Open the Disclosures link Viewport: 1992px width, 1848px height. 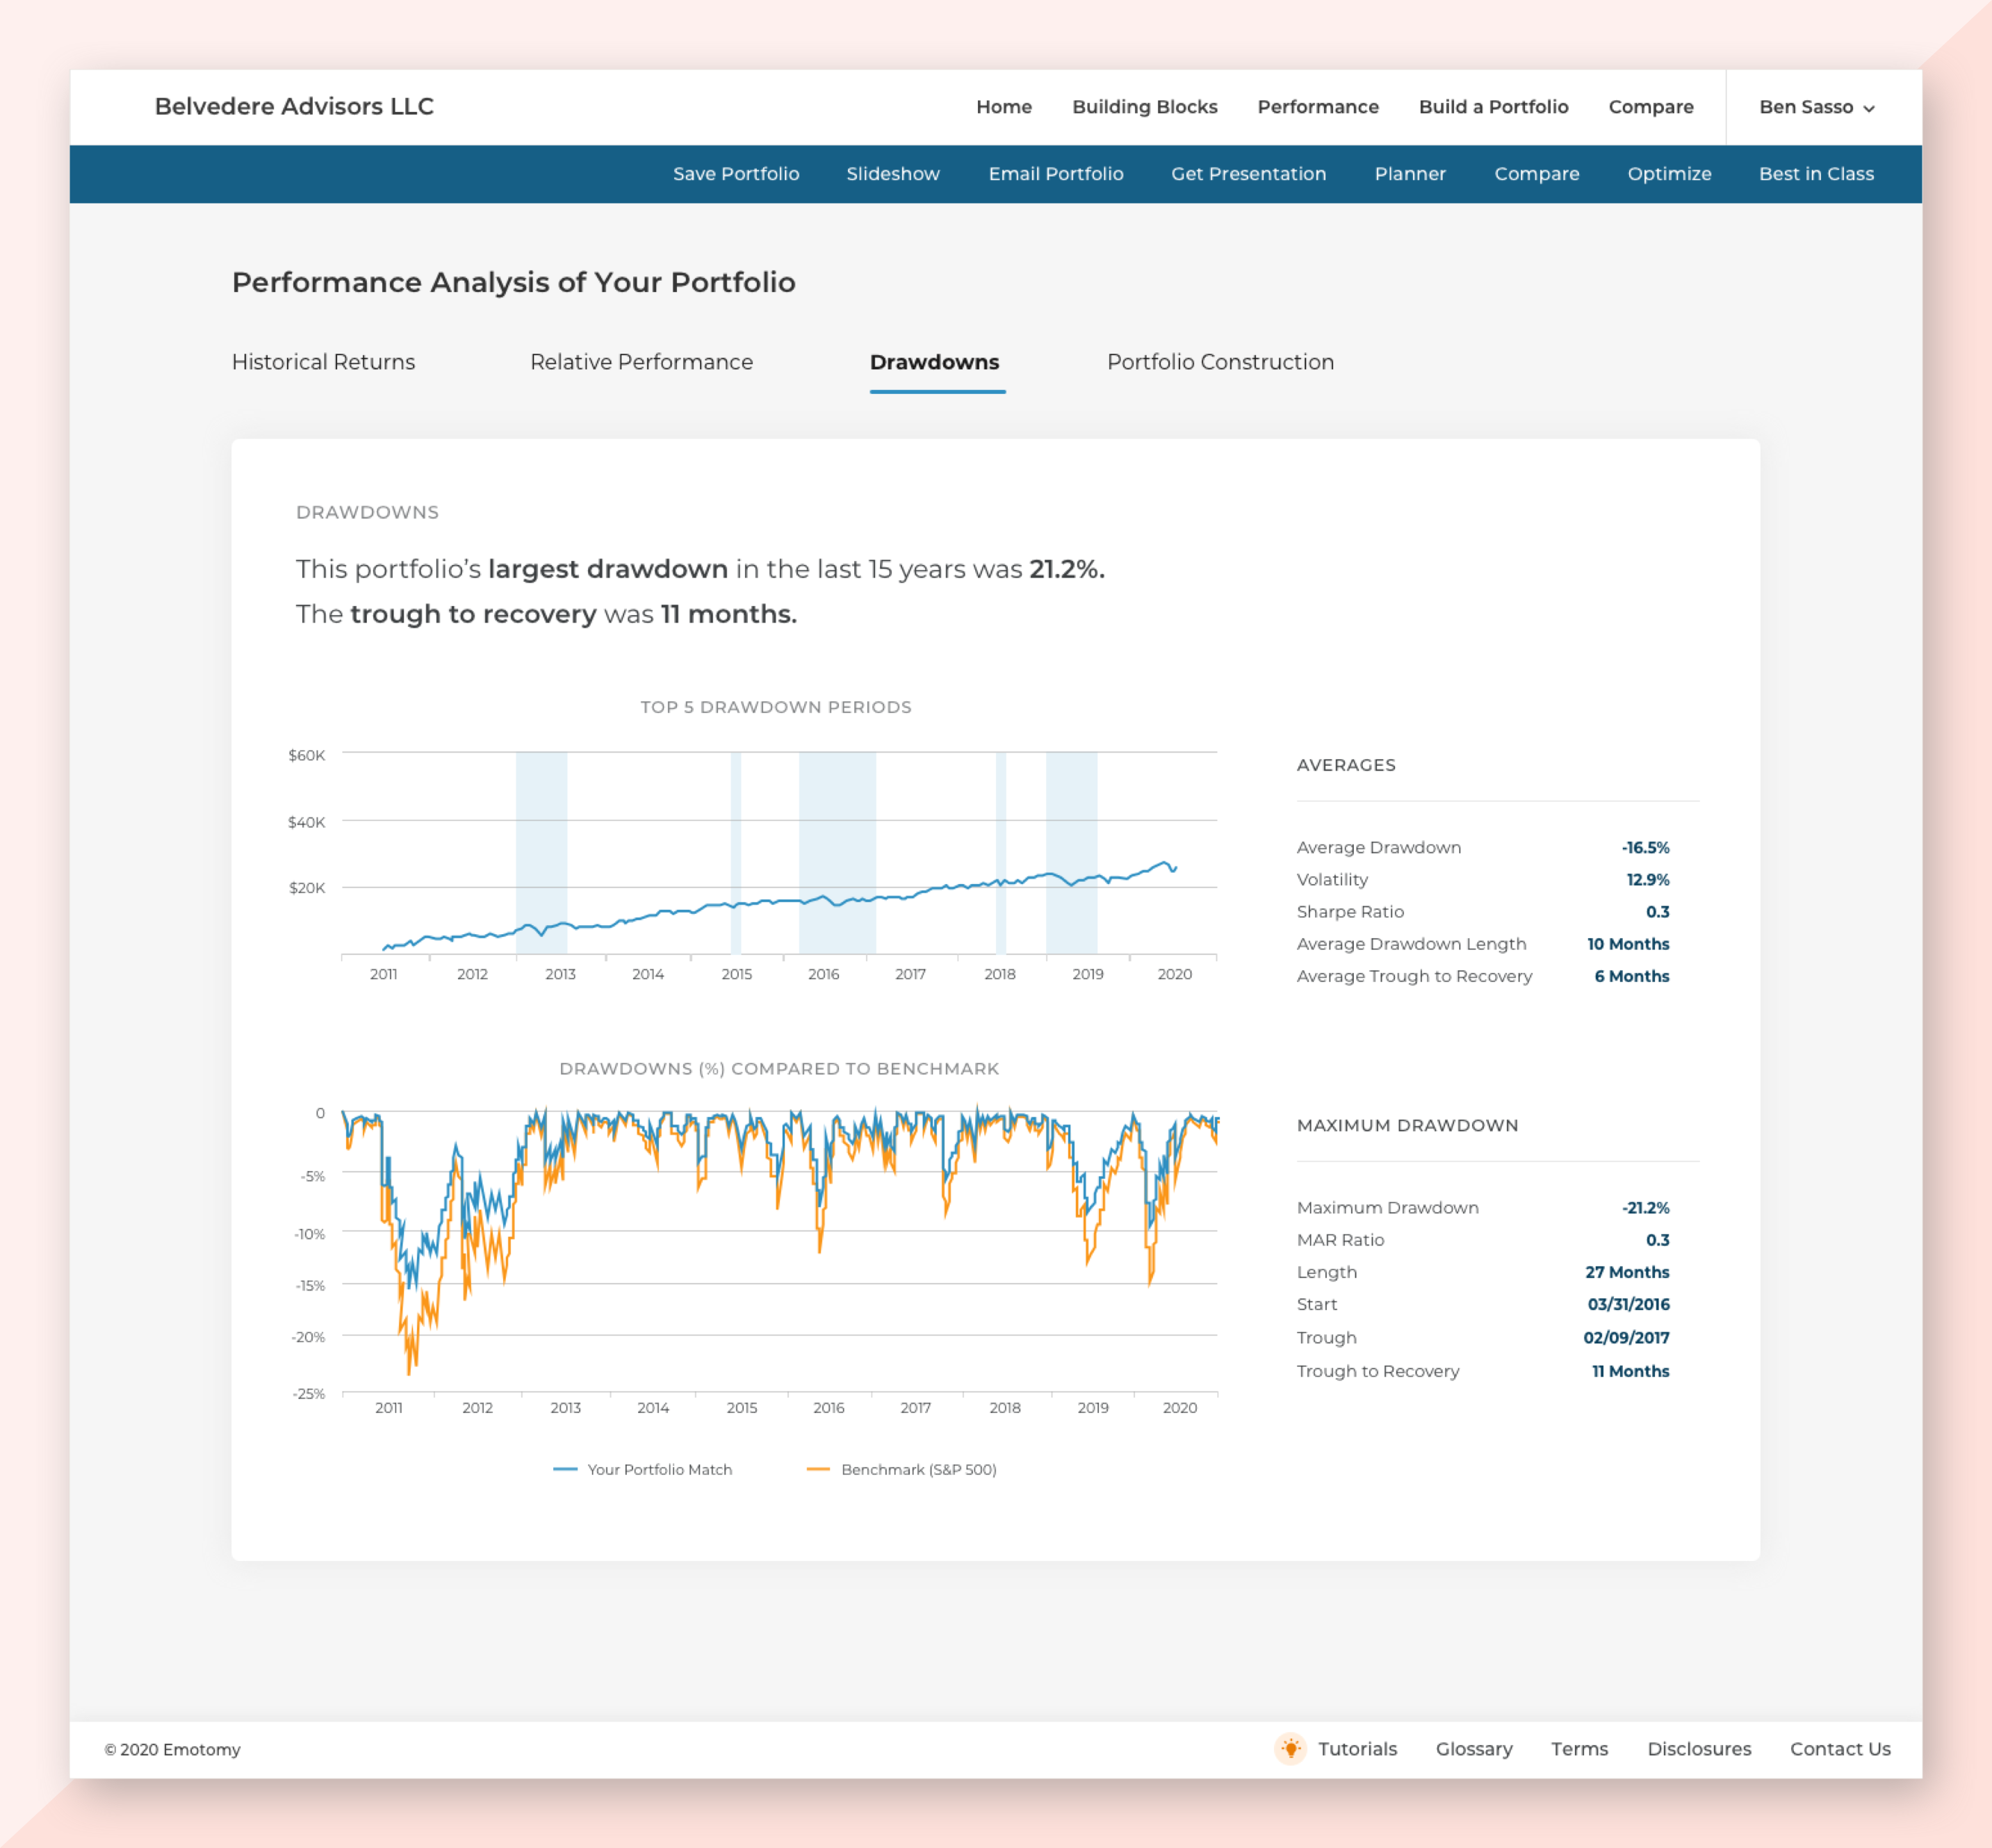click(1699, 1749)
